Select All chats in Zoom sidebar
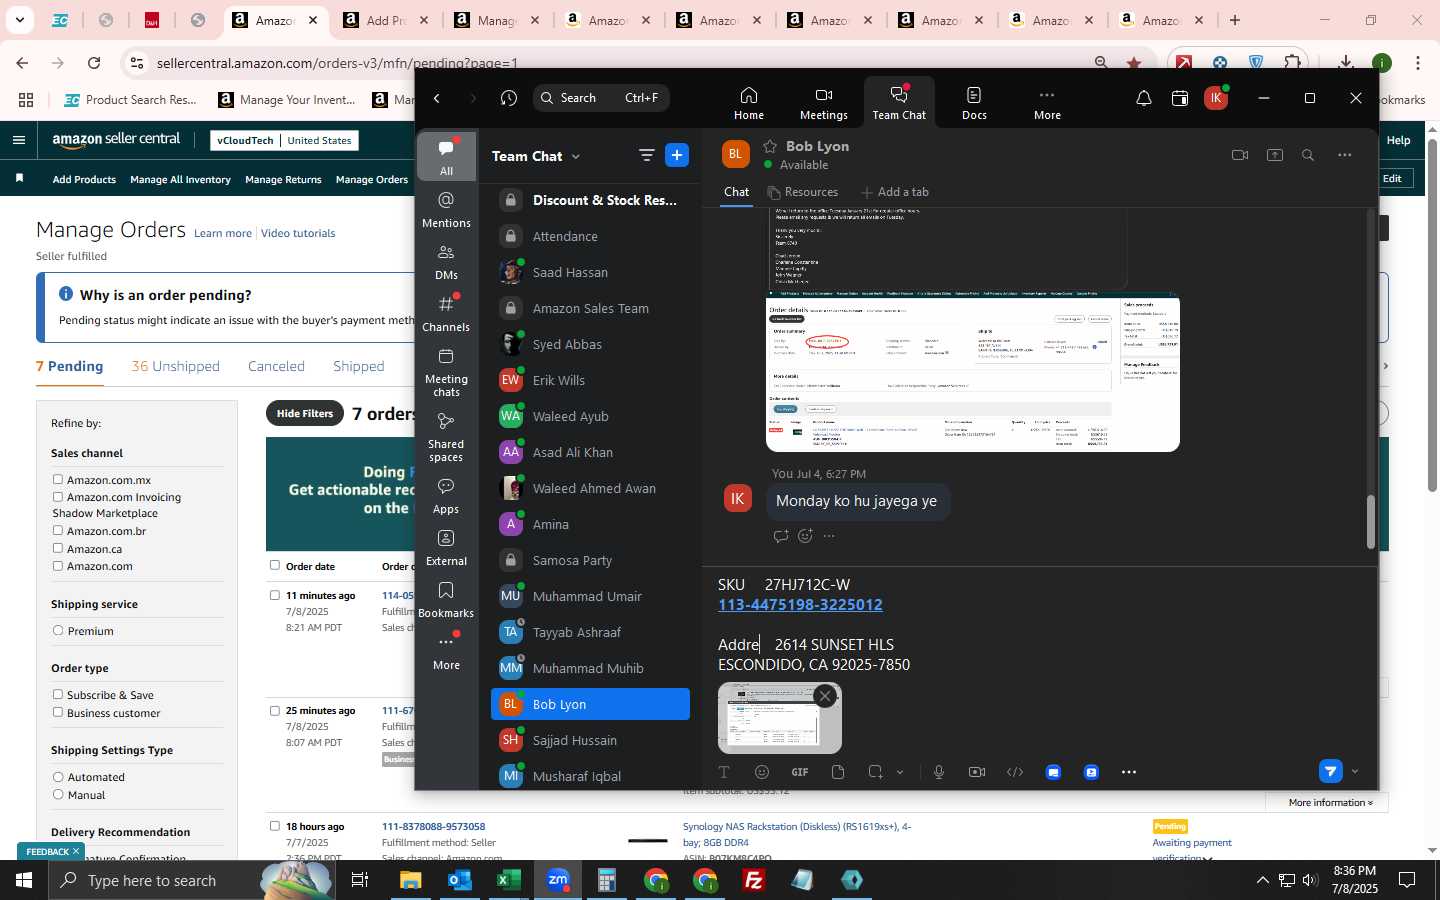The height and width of the screenshot is (900, 1440). 446,157
